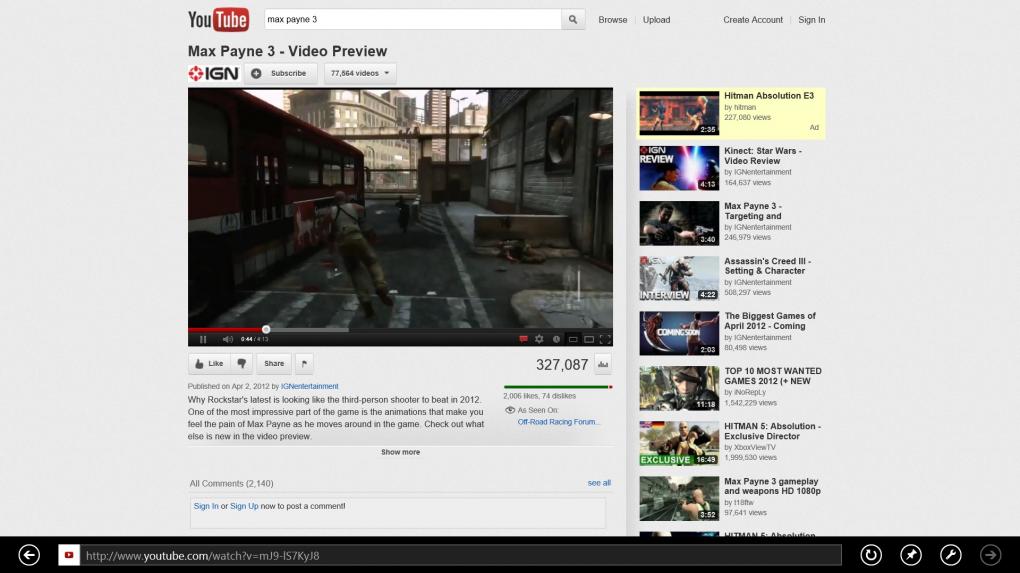This screenshot has width=1020, height=573.
Task: Open Assassin's Creed III interview thumbnail
Action: [x=678, y=278]
